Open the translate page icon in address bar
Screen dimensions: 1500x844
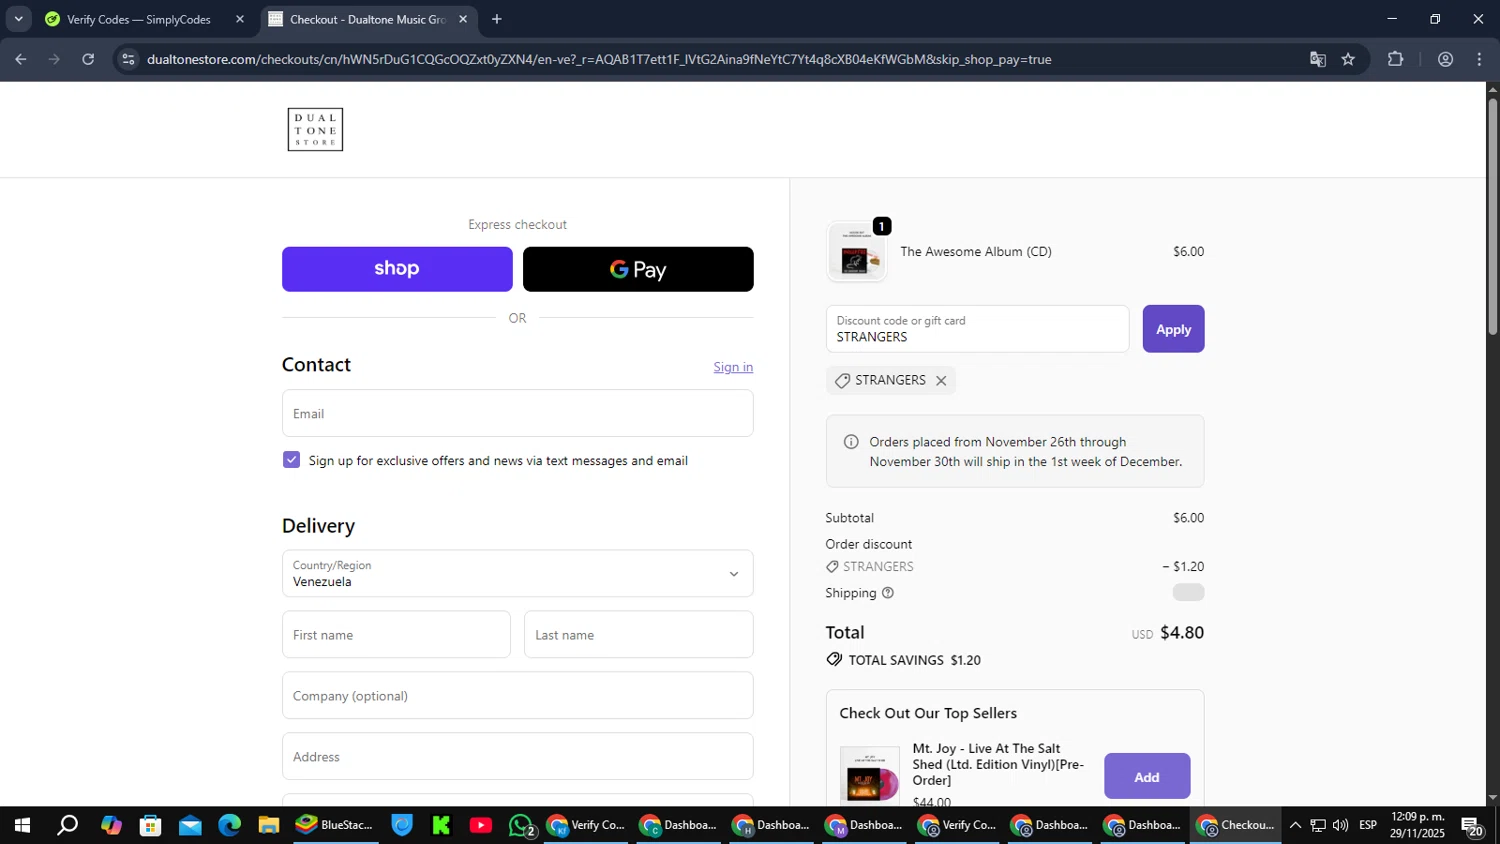1318,59
